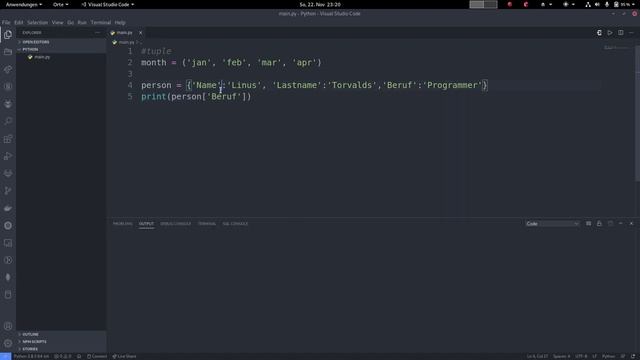
Task: Open Manage gear in activity bar
Action: [8, 343]
